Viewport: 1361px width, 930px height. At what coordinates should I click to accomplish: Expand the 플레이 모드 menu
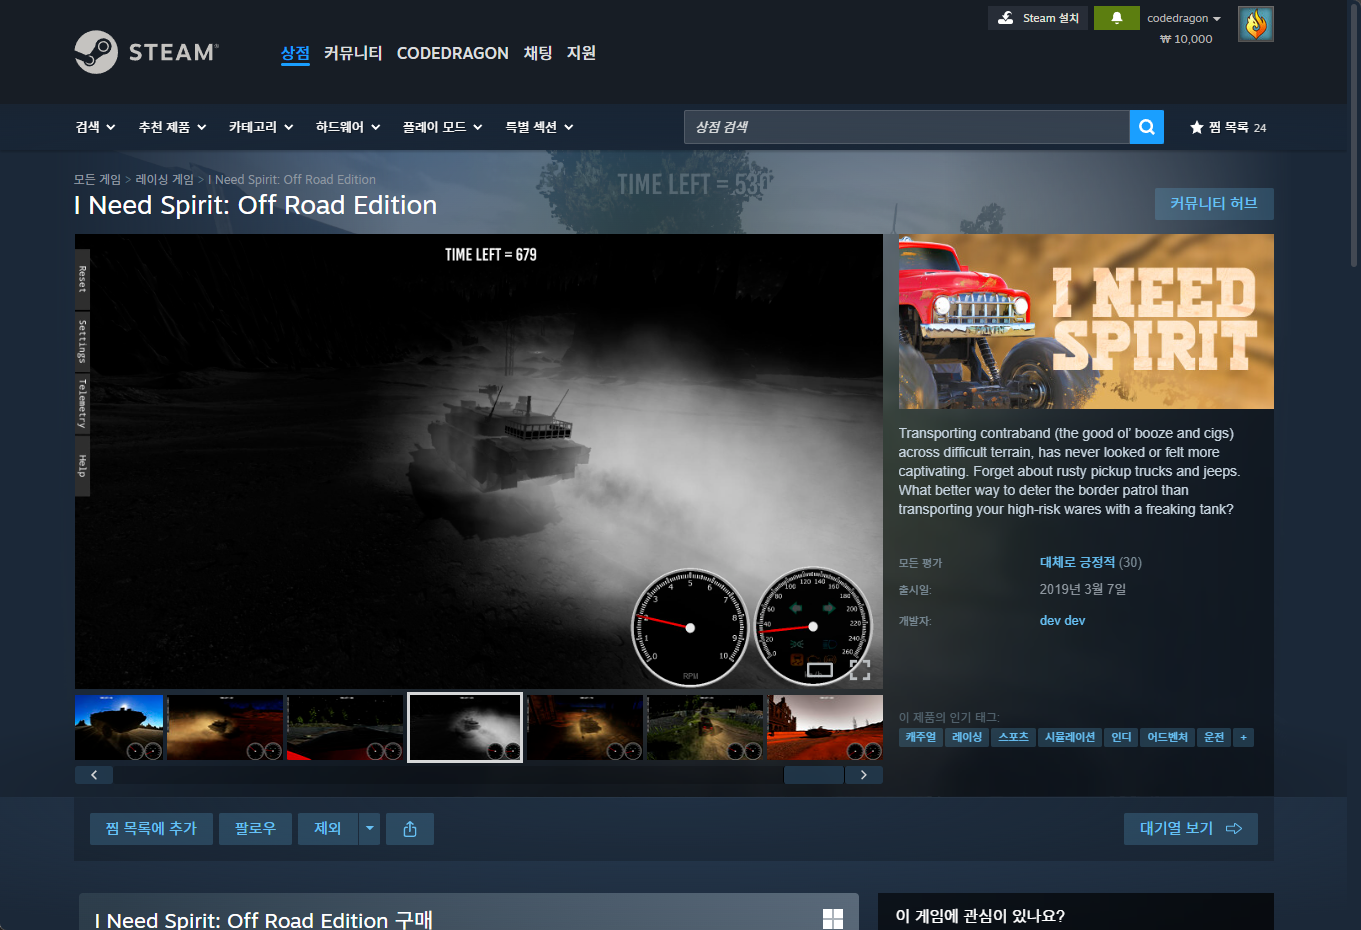[443, 127]
